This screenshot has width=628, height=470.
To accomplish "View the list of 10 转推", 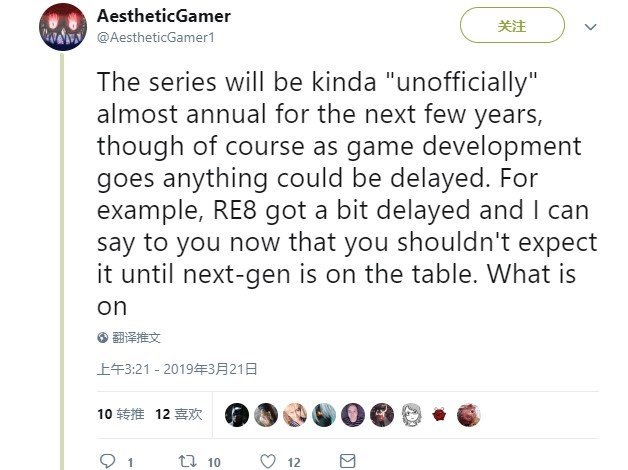I will [x=121, y=414].
